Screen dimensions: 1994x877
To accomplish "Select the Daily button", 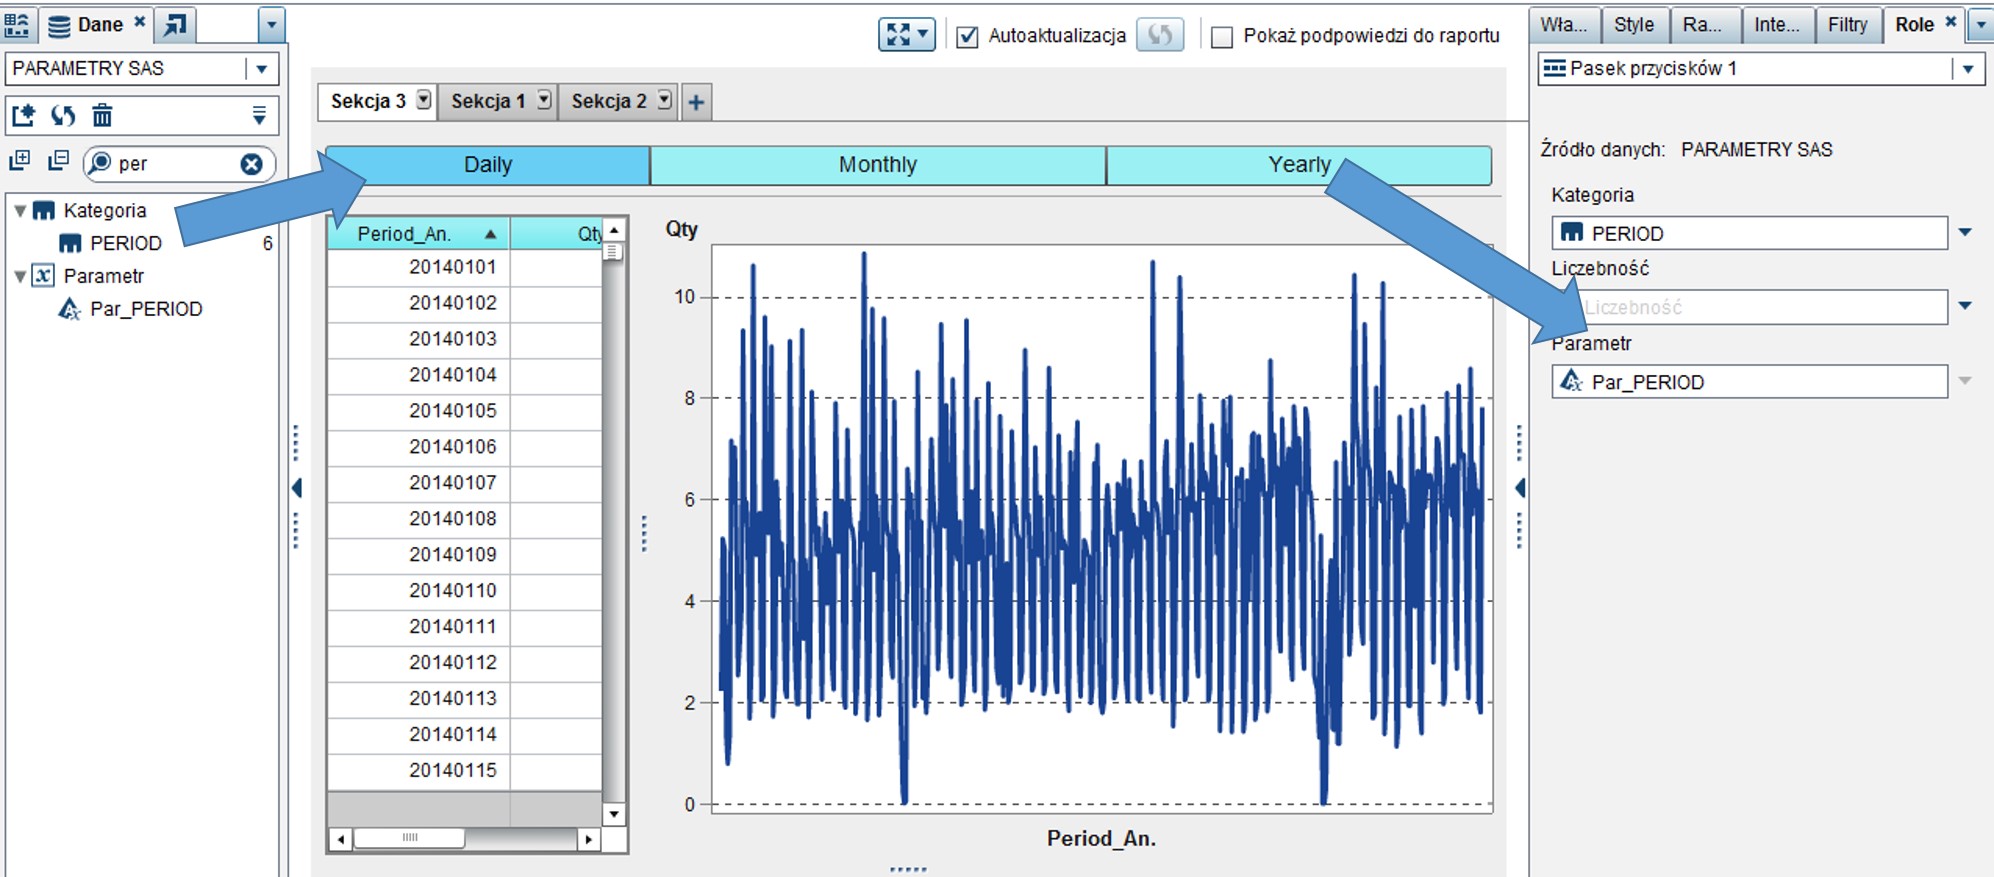I will click(x=488, y=165).
